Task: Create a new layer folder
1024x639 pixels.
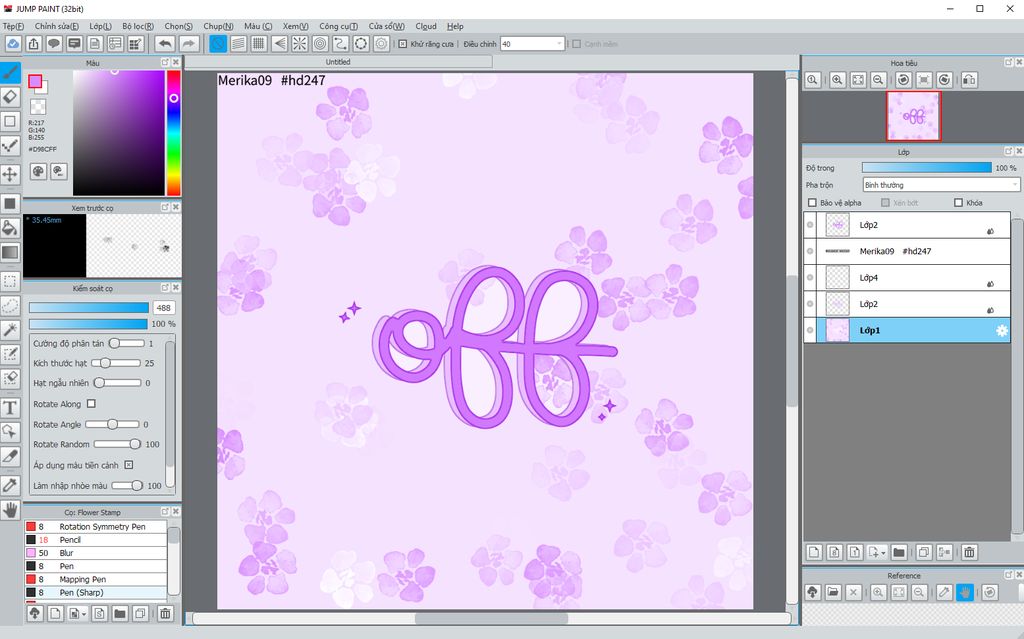Action: pyautogui.click(x=899, y=552)
